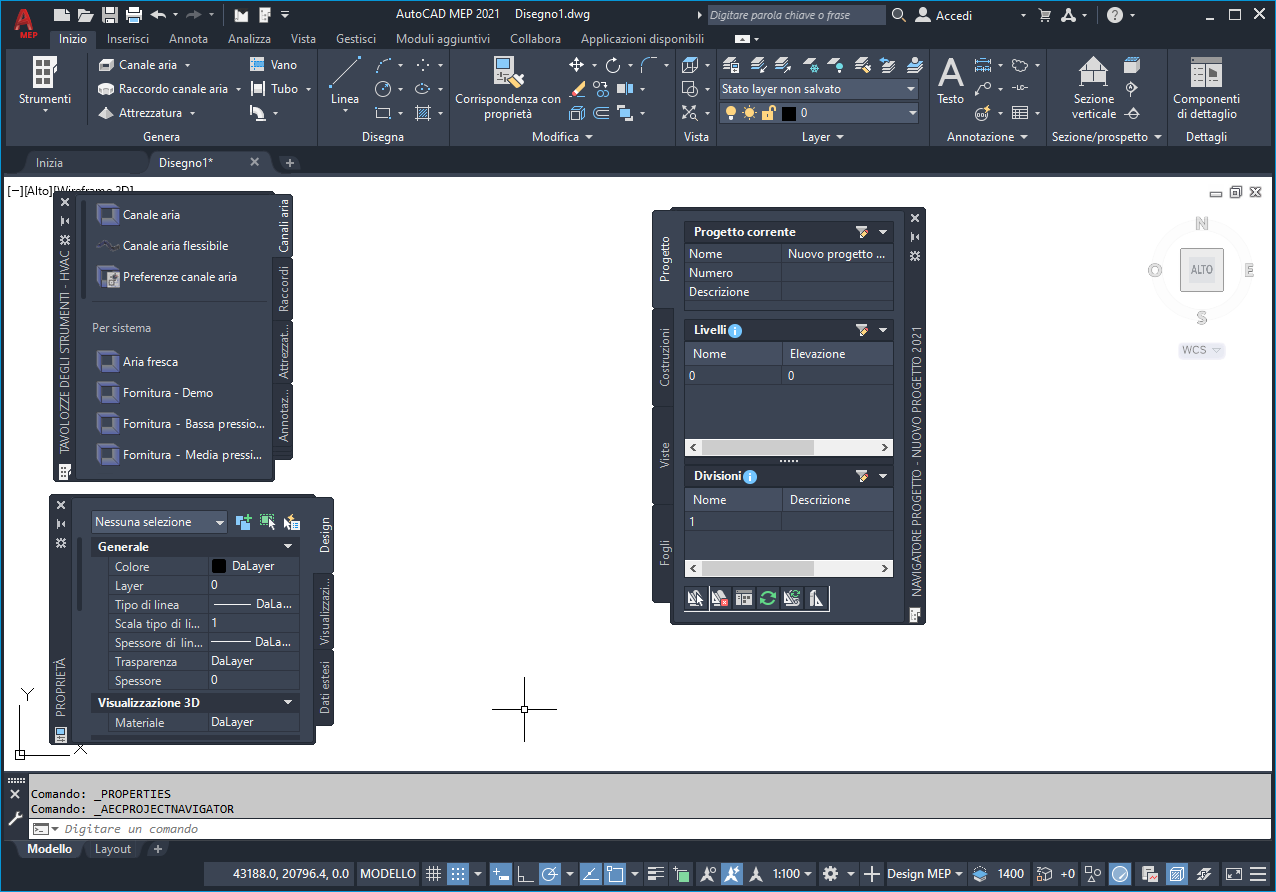Select the Rectangle tool in Disegna panel
The width and height of the screenshot is (1276, 892).
pyautogui.click(x=383, y=113)
